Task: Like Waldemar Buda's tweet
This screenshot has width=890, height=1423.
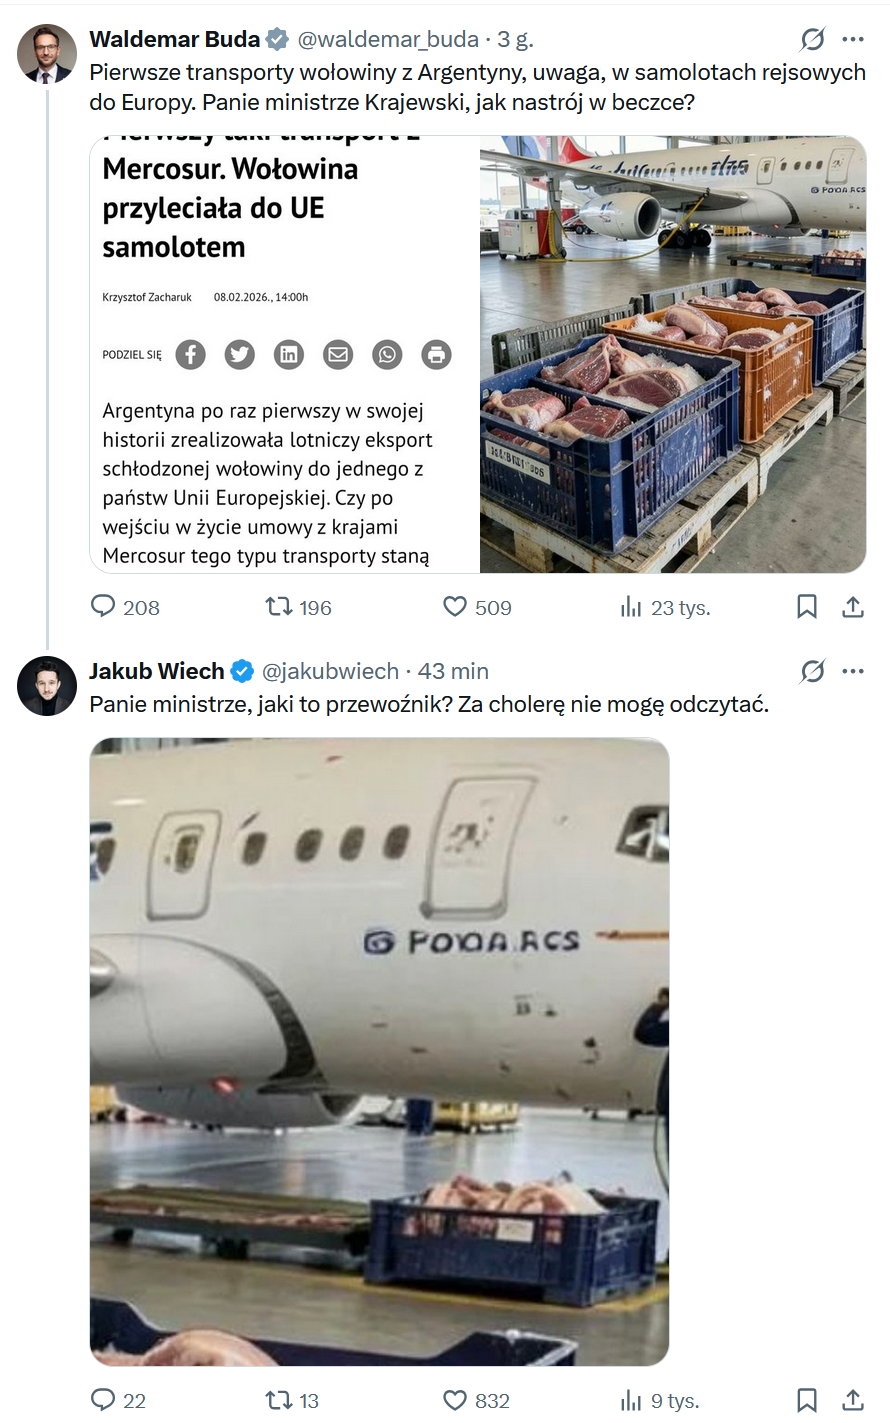Action: 455,607
